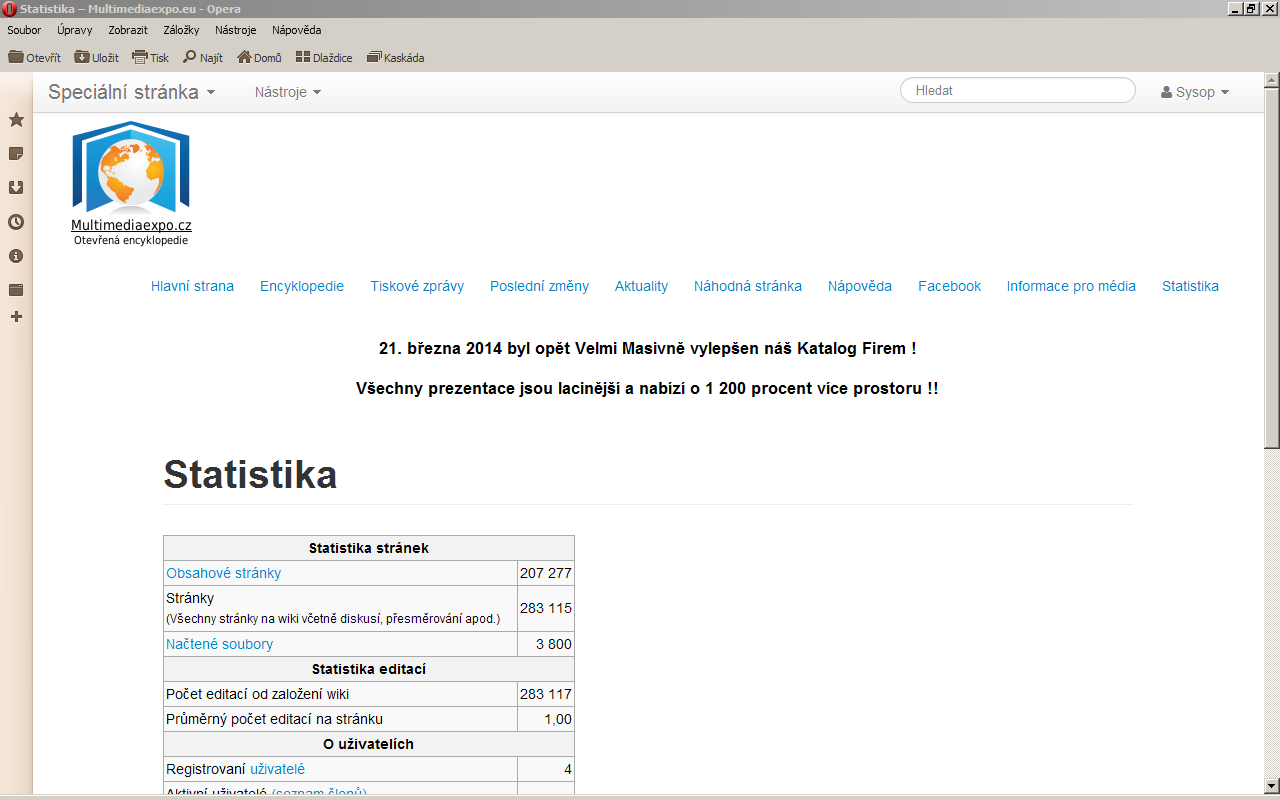Open the Sysop user dropdown
This screenshot has height=800, width=1280.
(x=1195, y=92)
